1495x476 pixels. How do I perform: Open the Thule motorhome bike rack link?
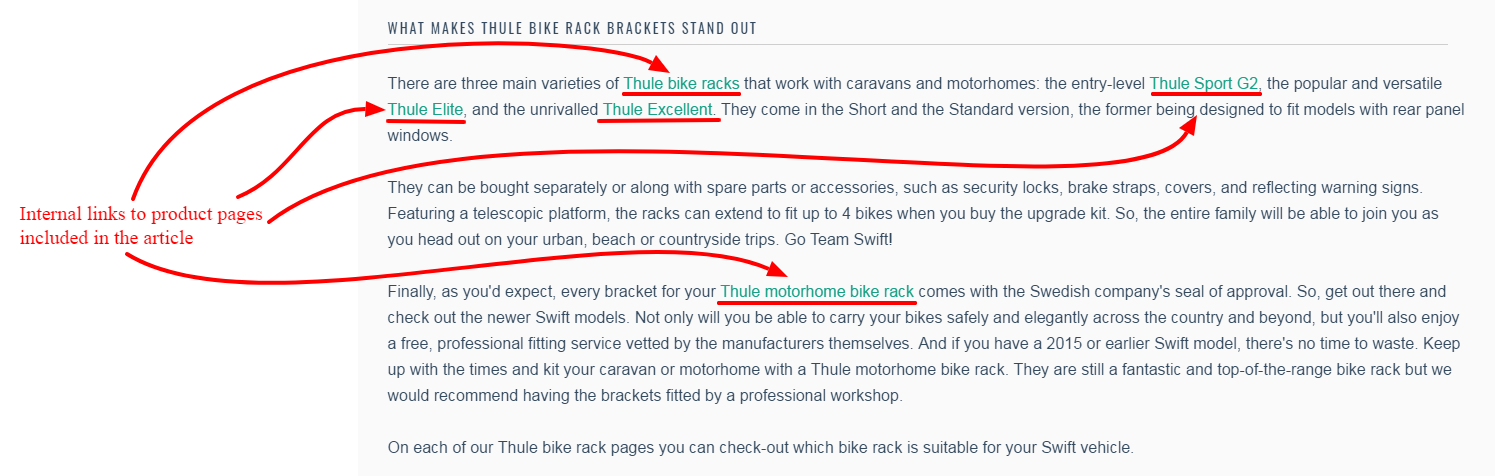pos(817,292)
